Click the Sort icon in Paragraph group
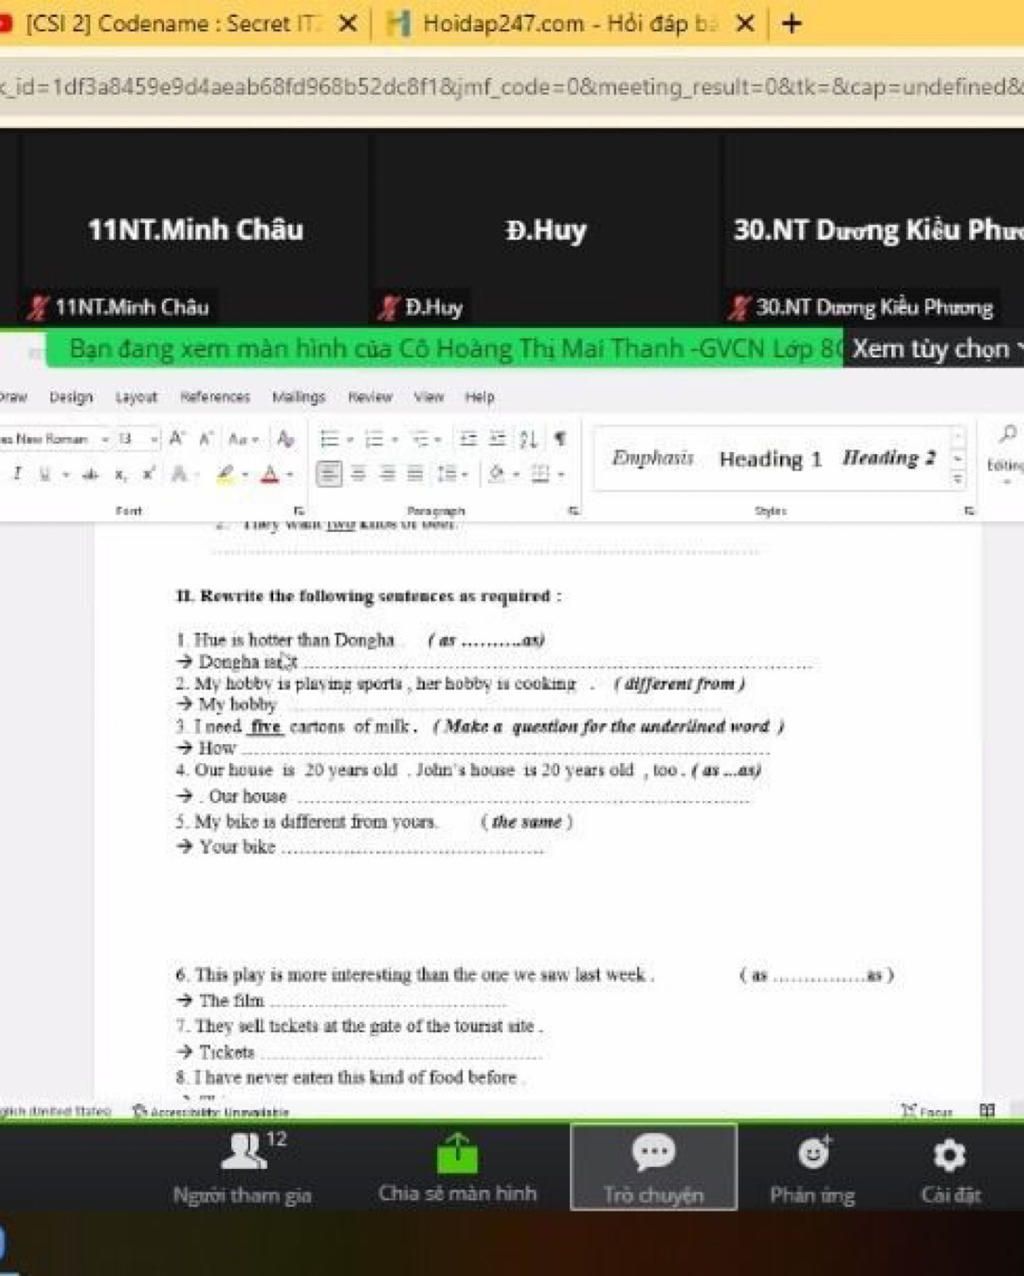The image size is (1024, 1276). pos(529,439)
